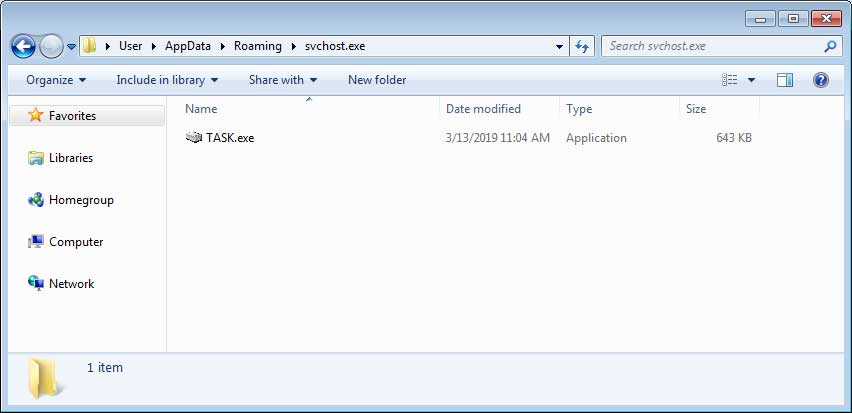Expand the arrow before AppData breadcrumb
This screenshot has width=852, height=413.
click(154, 47)
